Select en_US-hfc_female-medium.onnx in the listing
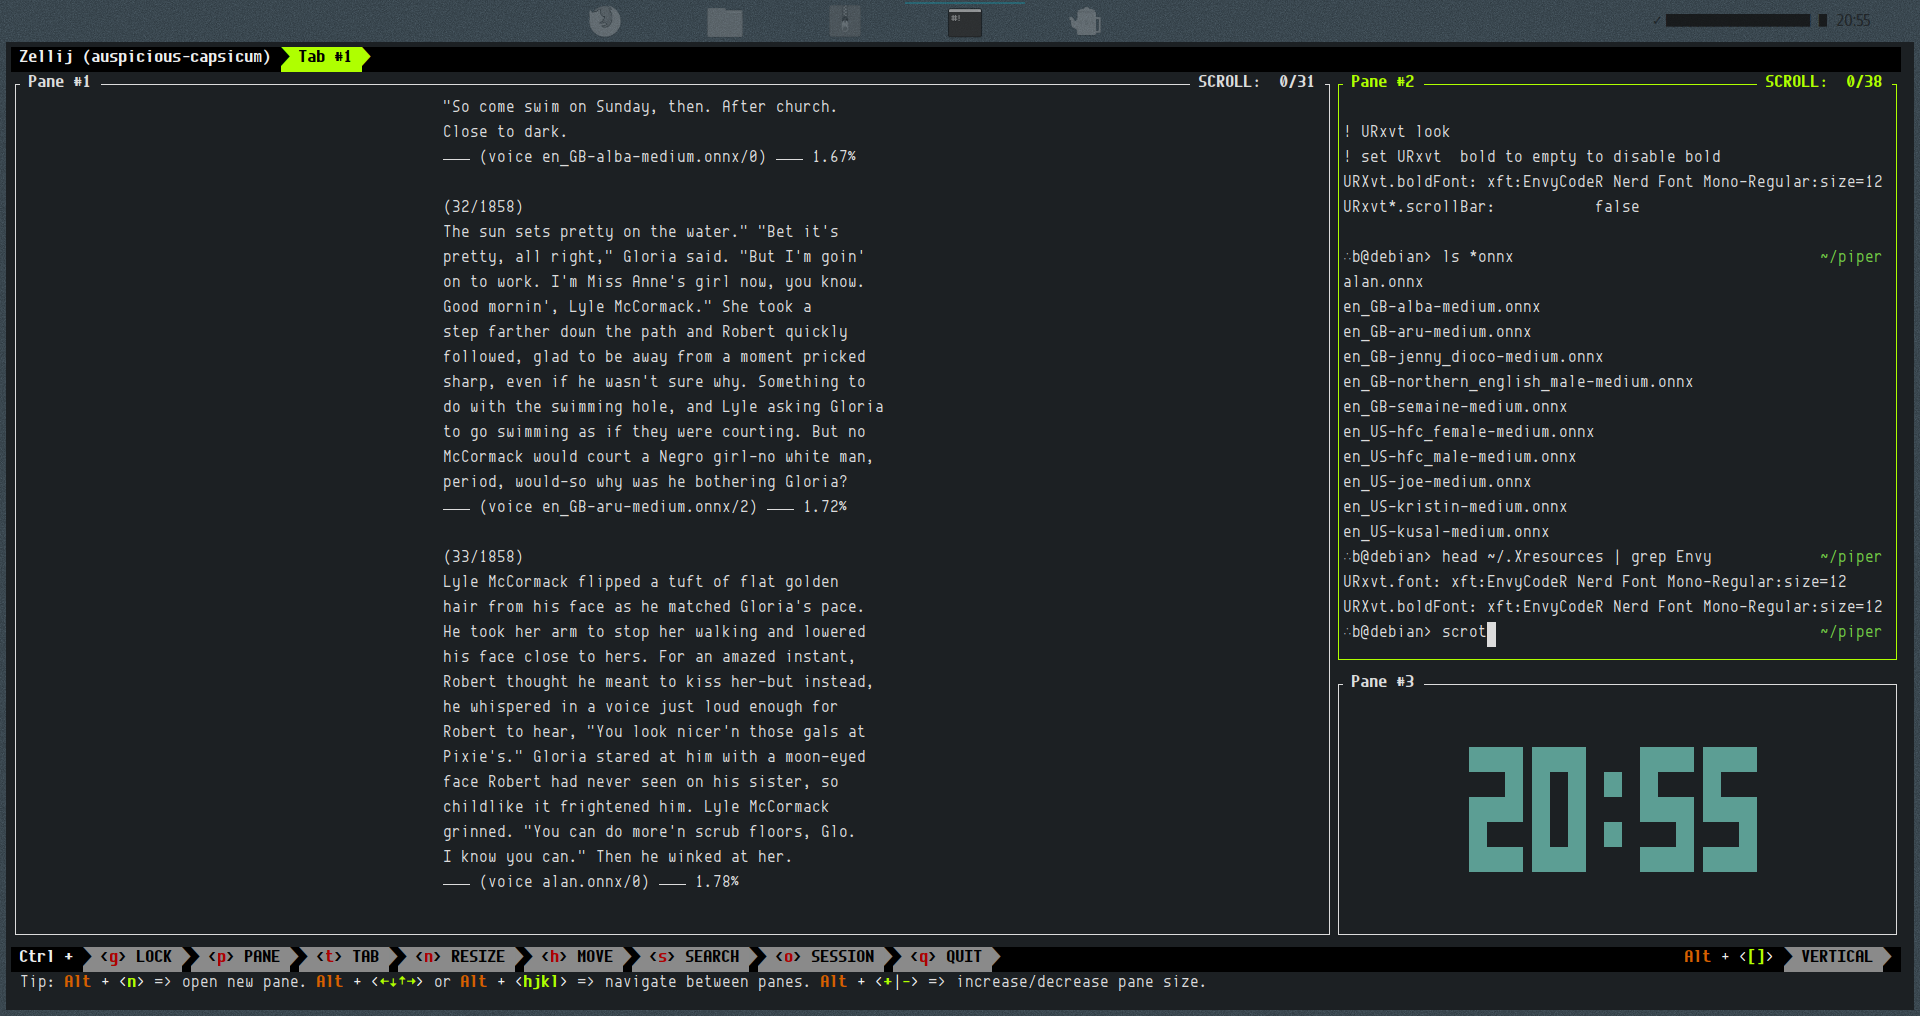 1468,432
